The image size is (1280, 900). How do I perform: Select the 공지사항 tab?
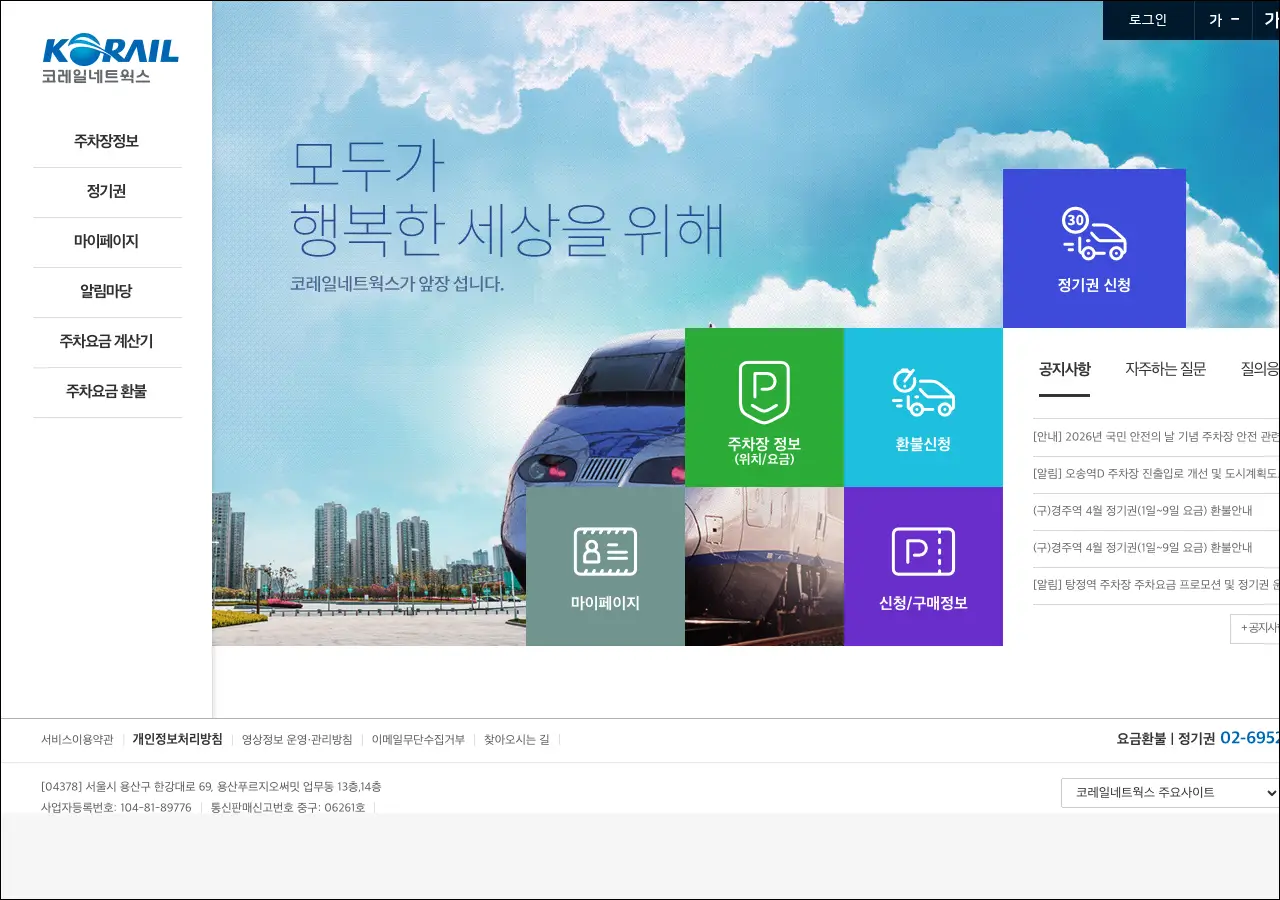click(x=1064, y=369)
